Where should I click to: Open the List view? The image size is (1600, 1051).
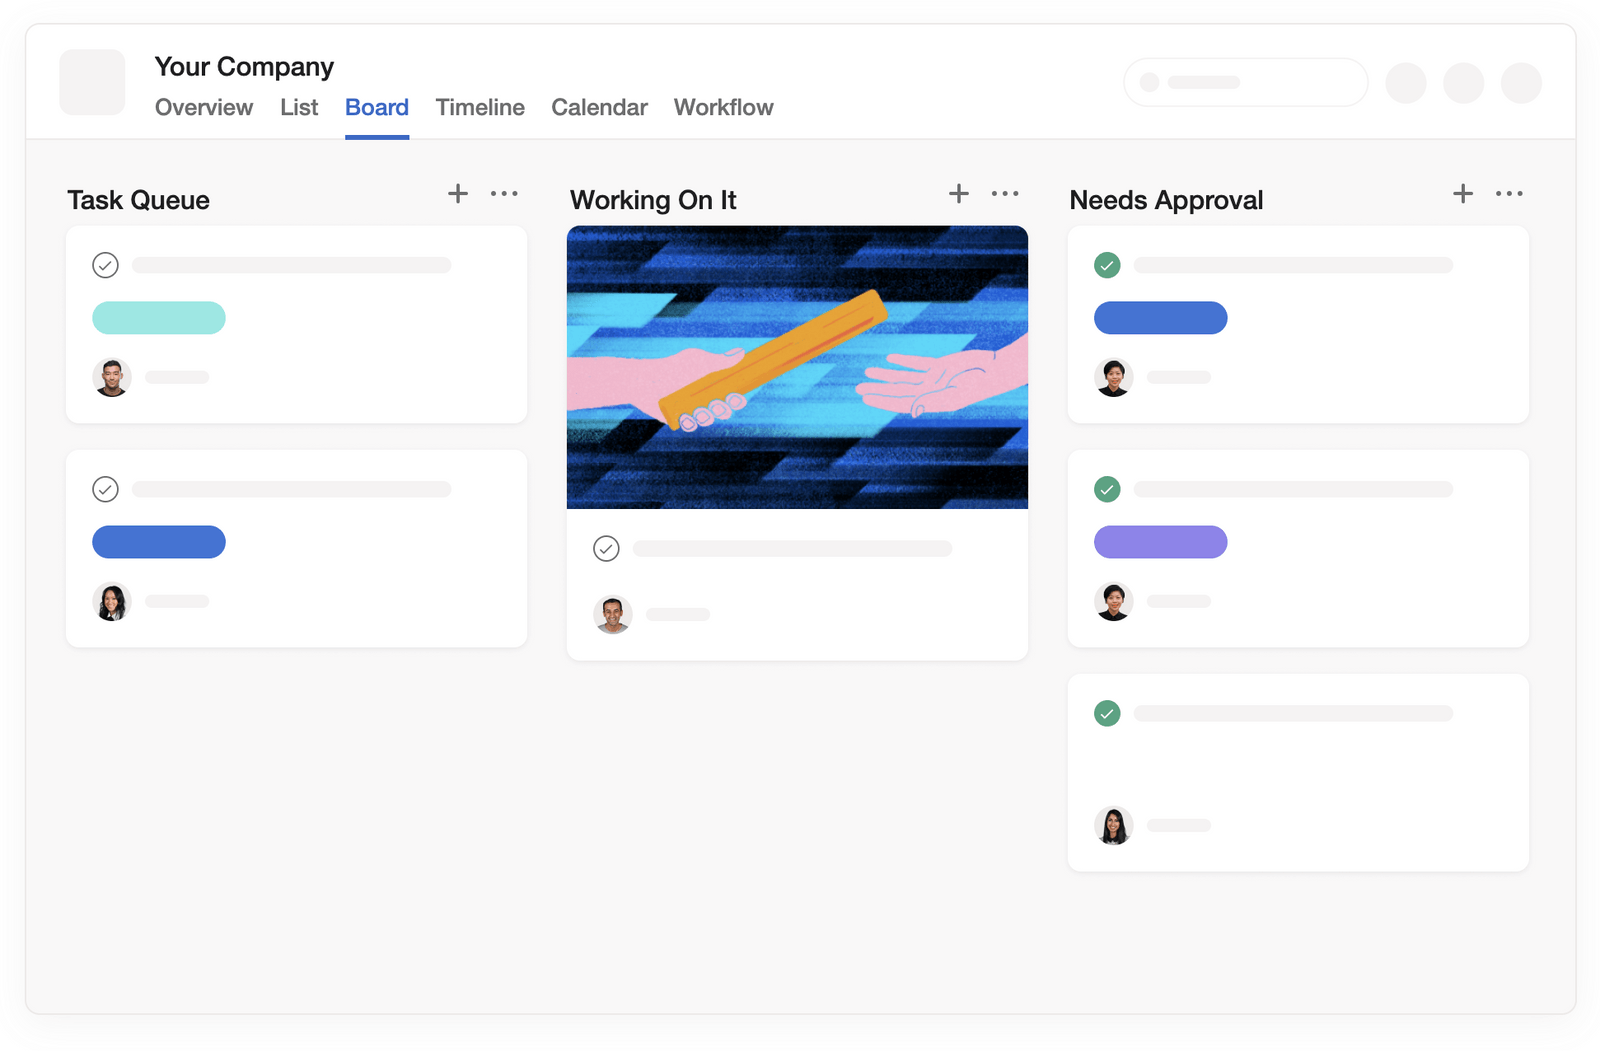299,107
